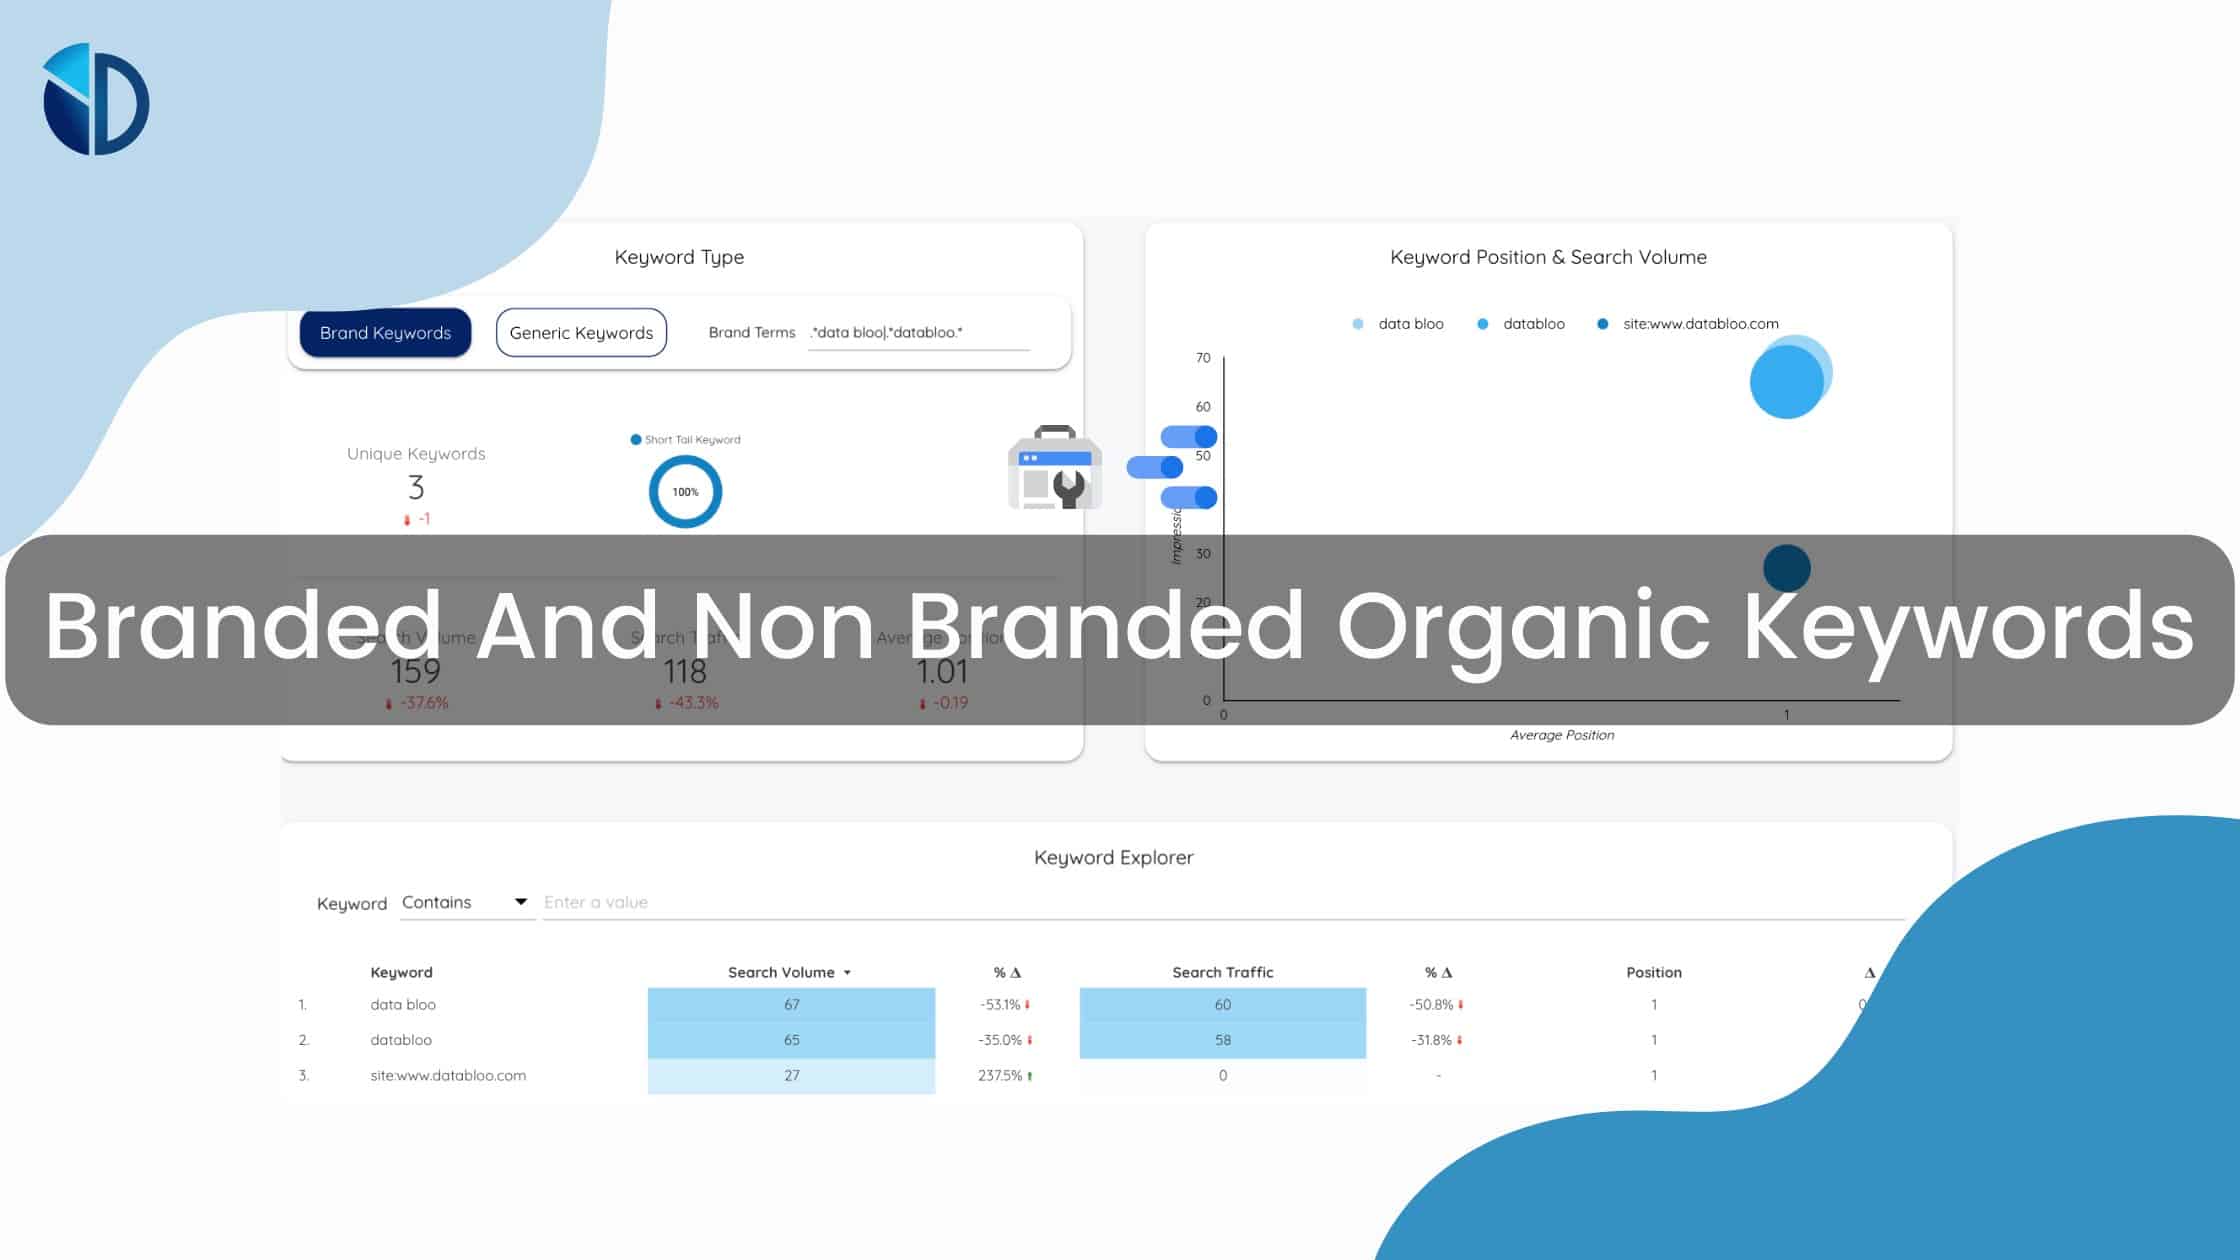Click the site:www.databloo.com keyword row
Screen dimensions: 2240x1260
coord(448,1074)
